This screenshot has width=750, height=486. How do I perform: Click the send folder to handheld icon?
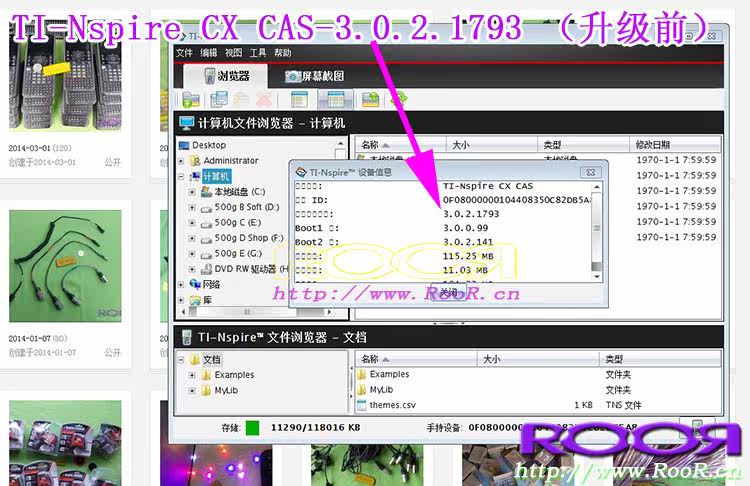click(x=371, y=99)
